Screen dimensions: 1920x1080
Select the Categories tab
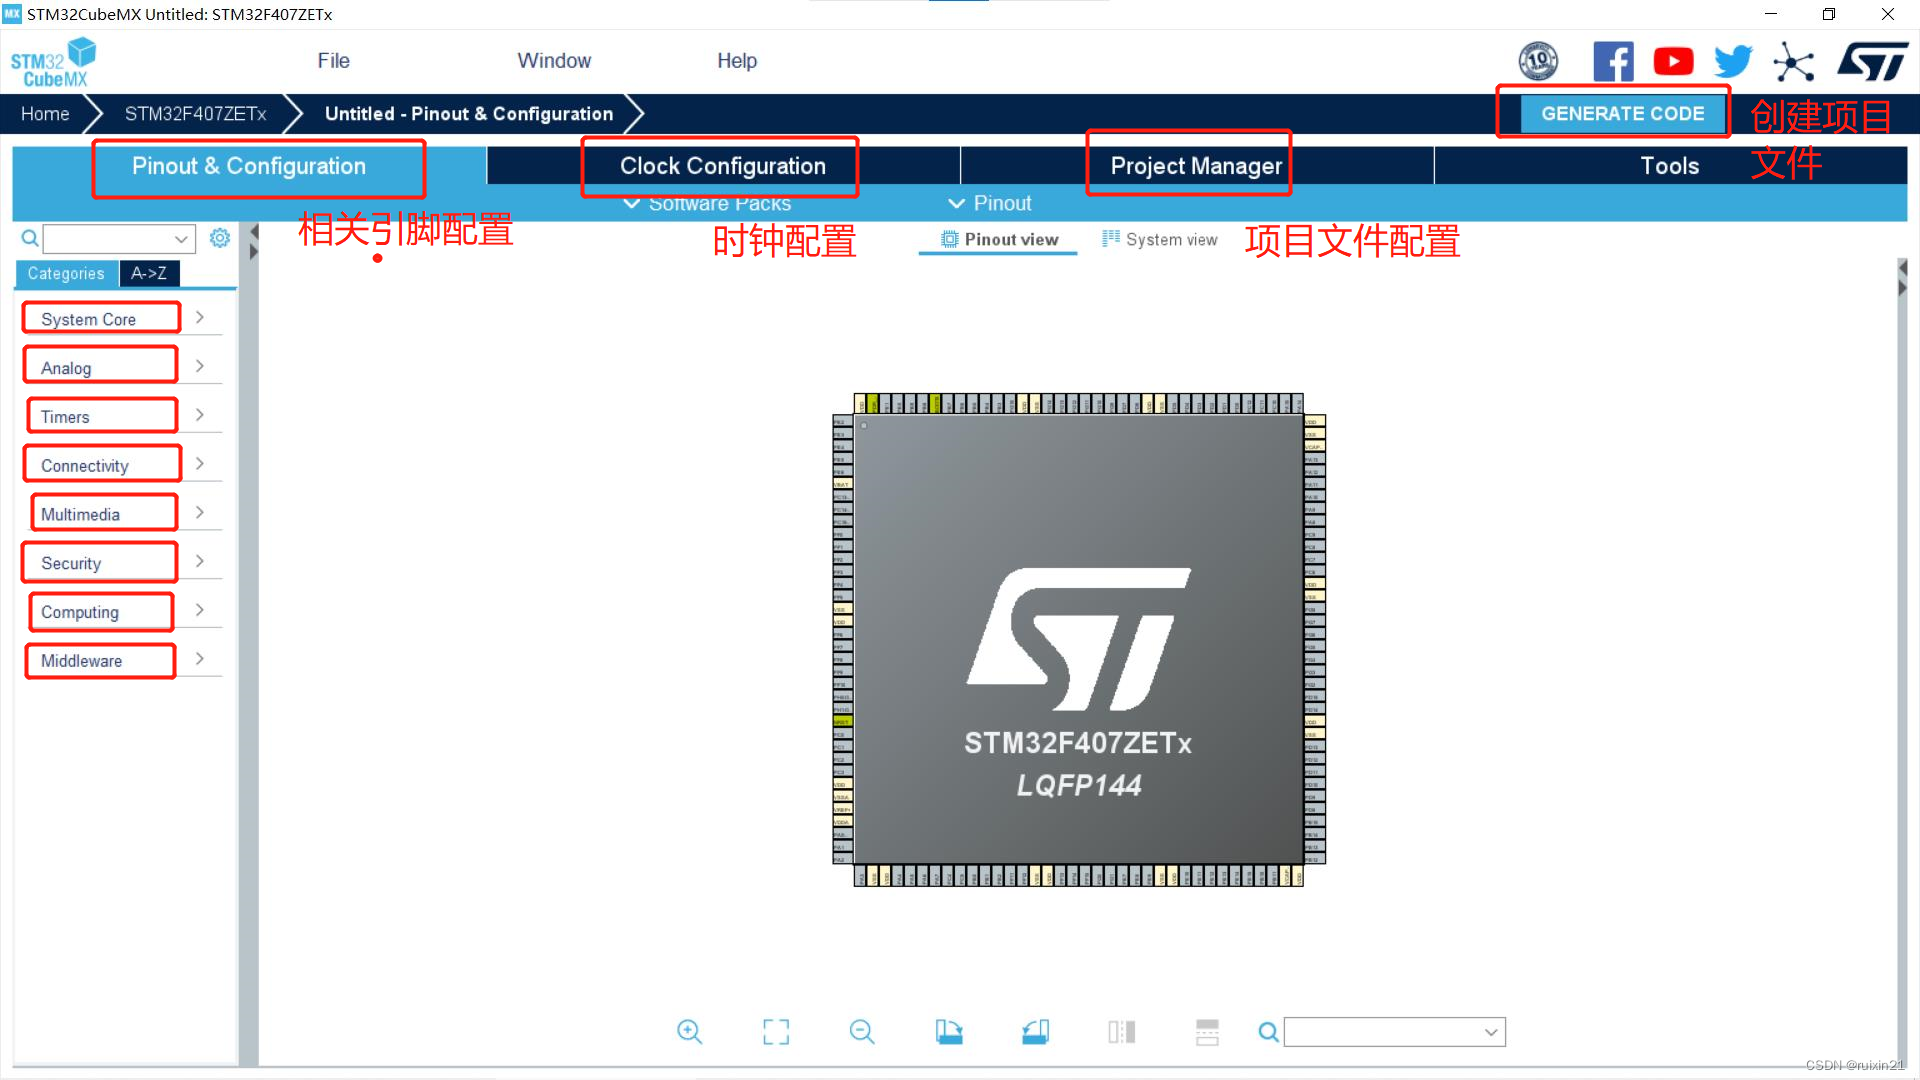[66, 274]
